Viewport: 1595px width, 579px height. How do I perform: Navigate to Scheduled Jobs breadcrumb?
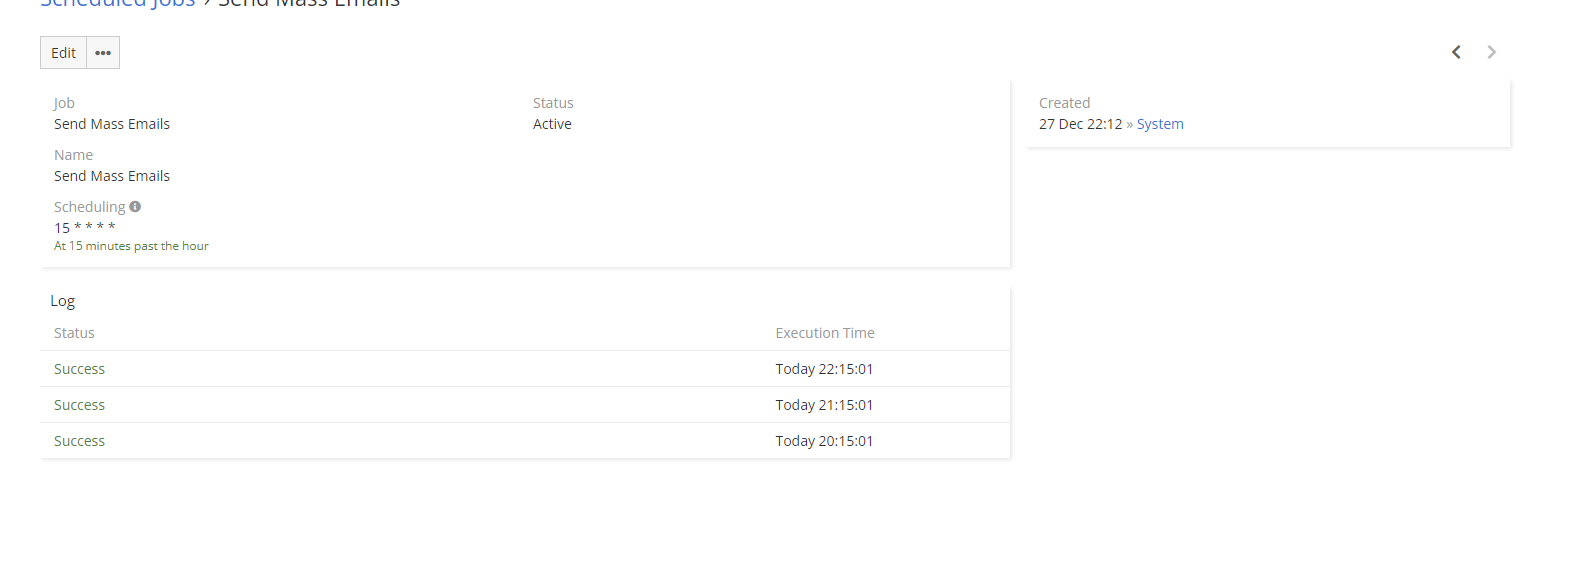click(x=118, y=4)
